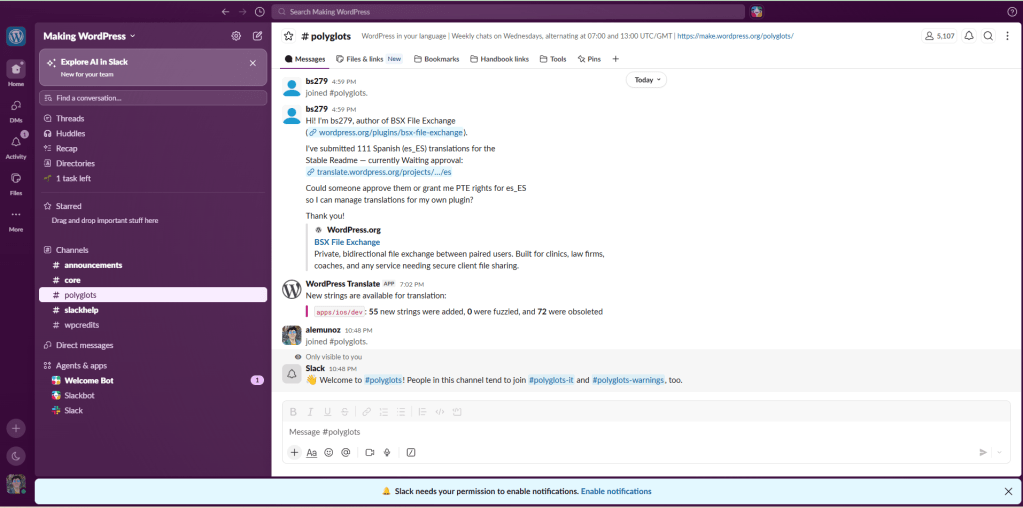Open the history clock icon

click(x=260, y=12)
